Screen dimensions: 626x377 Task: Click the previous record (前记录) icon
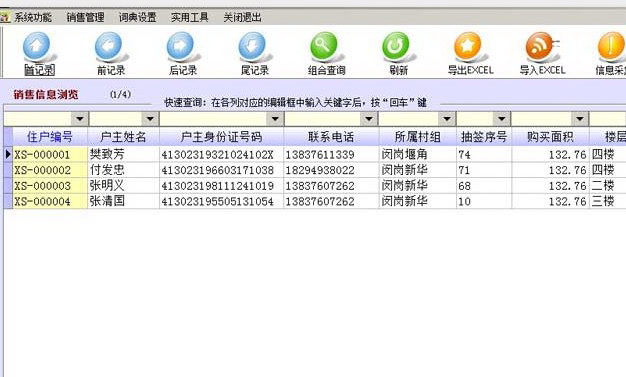pos(109,47)
